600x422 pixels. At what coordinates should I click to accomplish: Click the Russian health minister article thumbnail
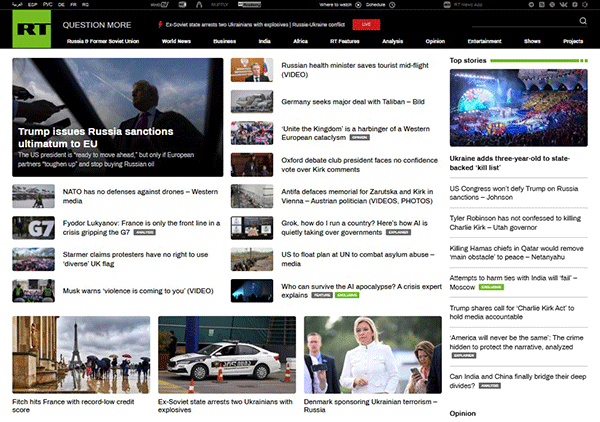tap(252, 70)
